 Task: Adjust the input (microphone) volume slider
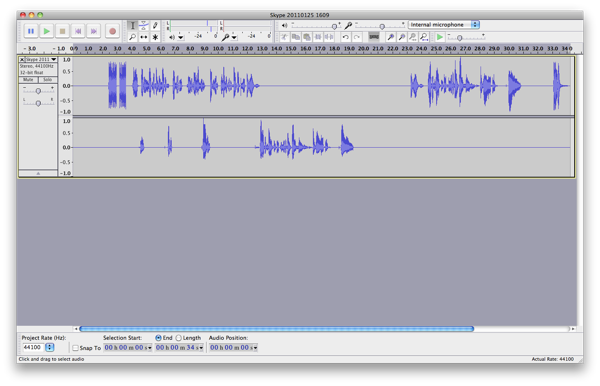[x=382, y=26]
